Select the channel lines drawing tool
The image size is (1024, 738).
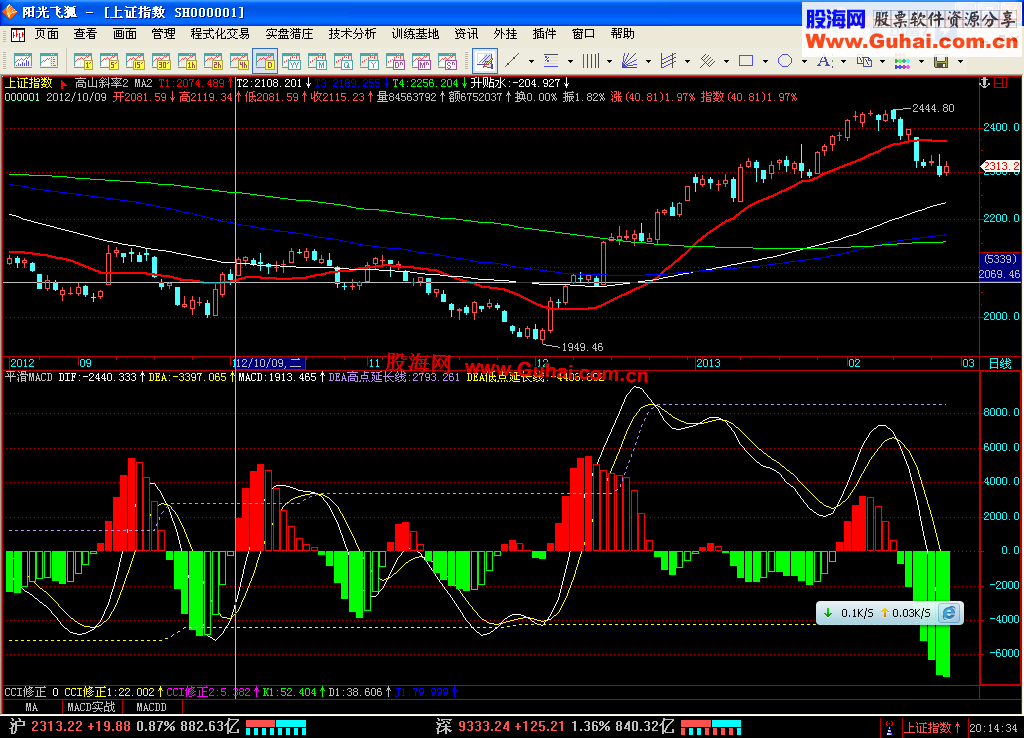coord(668,61)
